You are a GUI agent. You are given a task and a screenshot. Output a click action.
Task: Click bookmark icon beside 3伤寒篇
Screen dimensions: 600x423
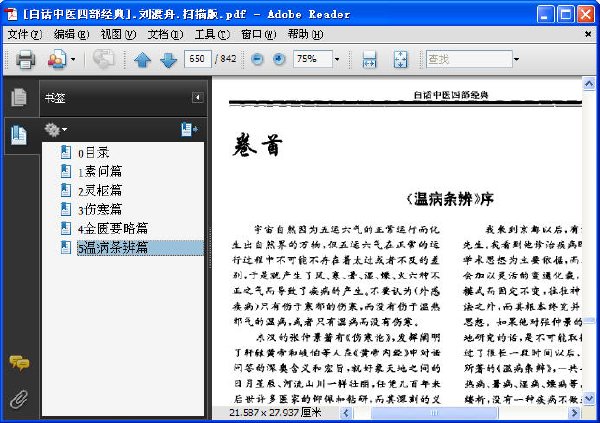coord(66,209)
